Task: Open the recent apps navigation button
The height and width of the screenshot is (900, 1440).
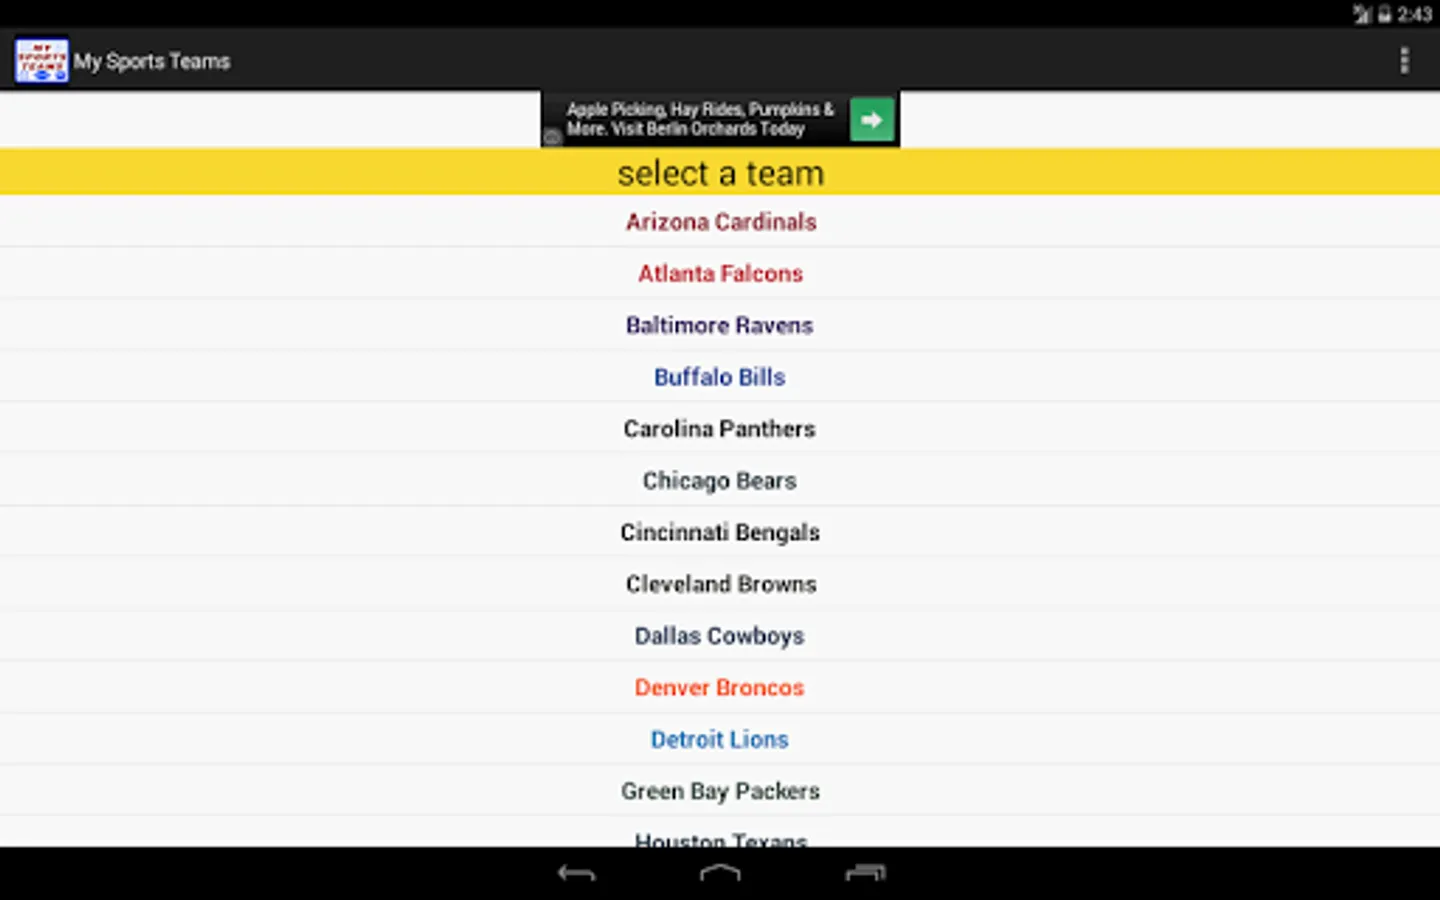Action: (865, 873)
